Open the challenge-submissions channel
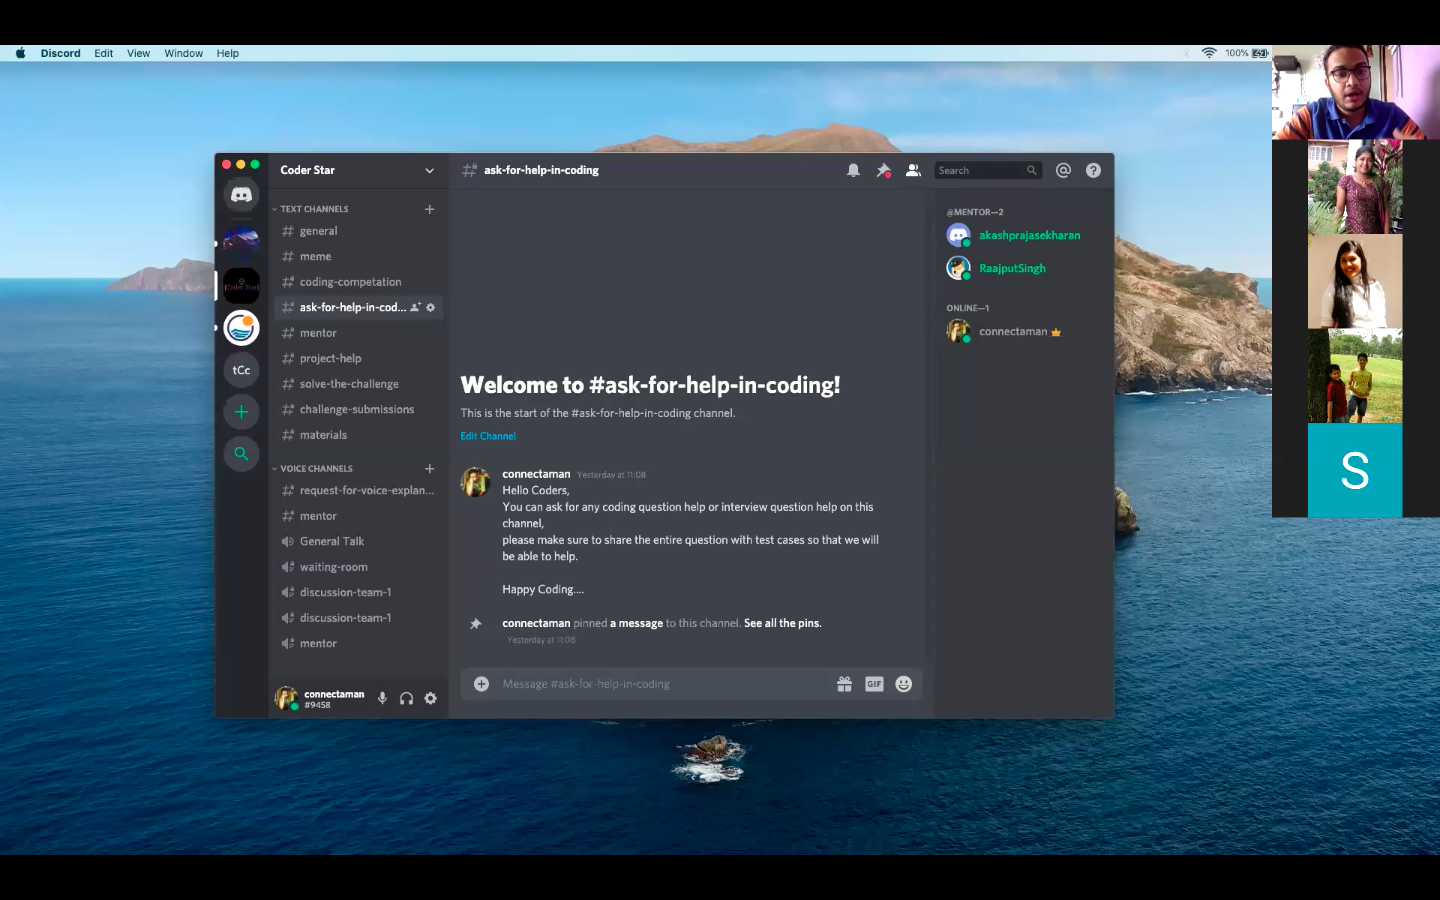 click(358, 409)
